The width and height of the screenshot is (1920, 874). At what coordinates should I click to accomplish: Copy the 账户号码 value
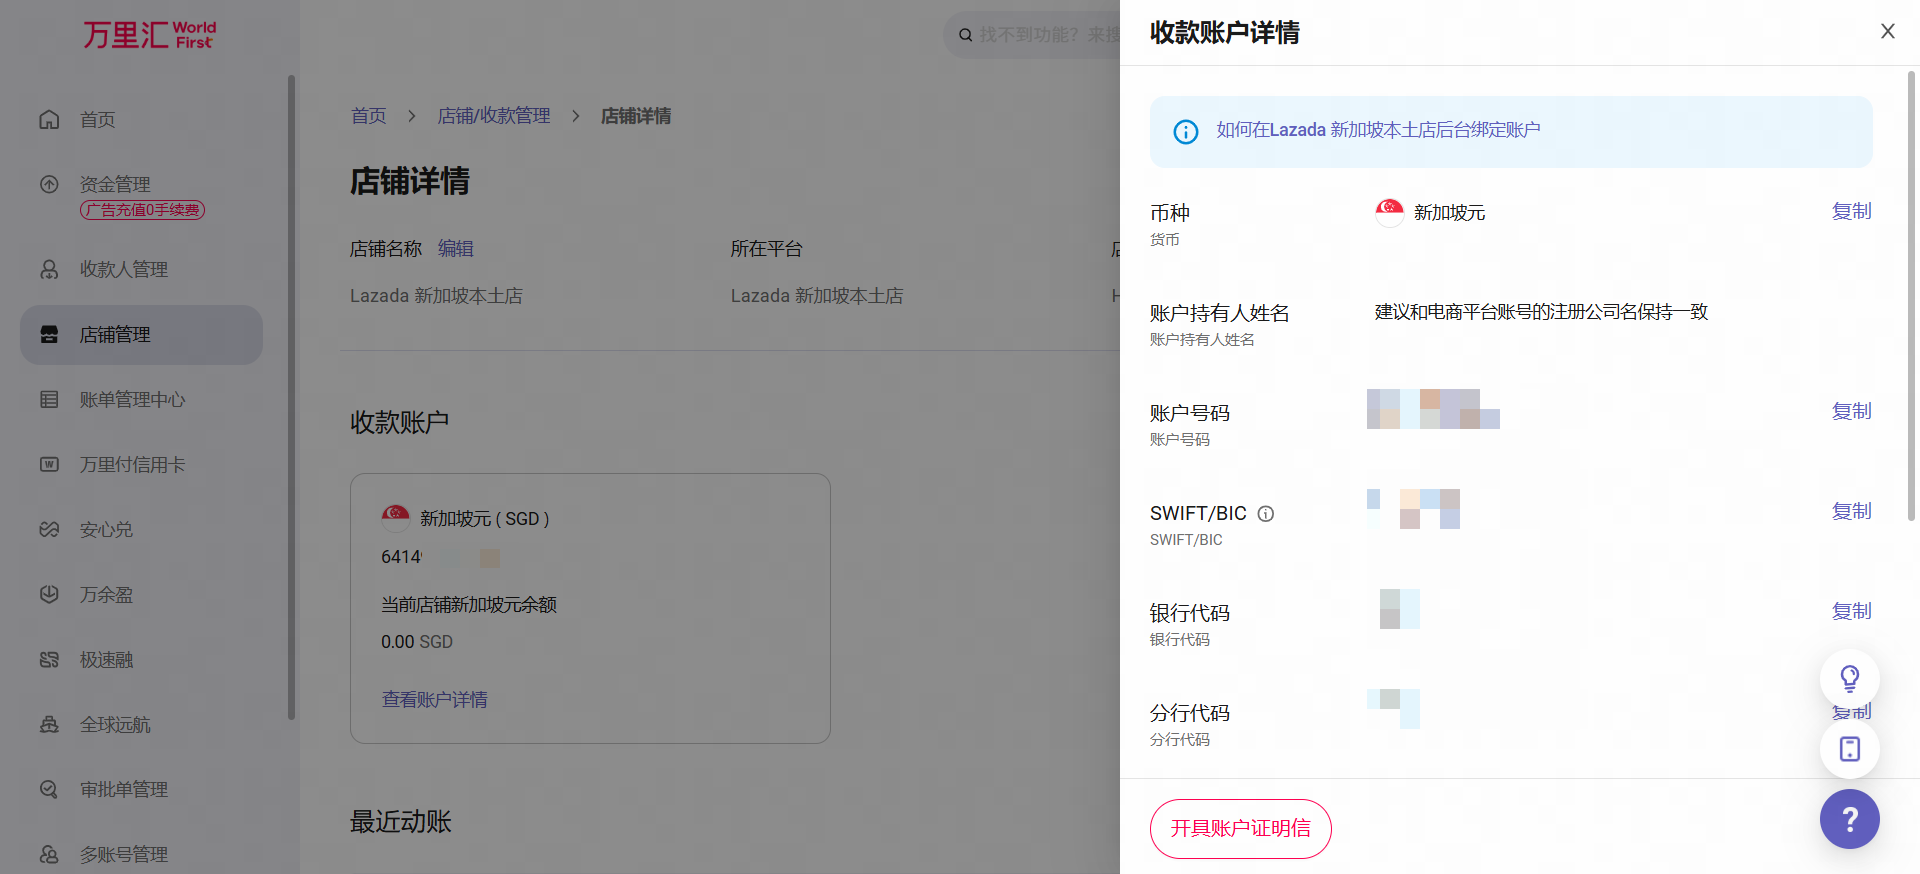(1851, 411)
